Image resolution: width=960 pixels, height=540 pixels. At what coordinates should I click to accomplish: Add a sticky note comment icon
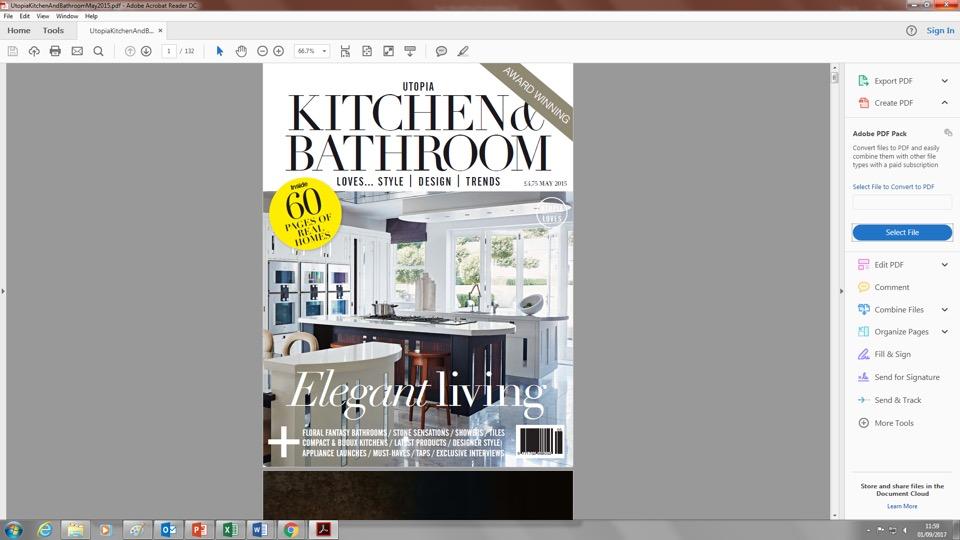tap(441, 51)
